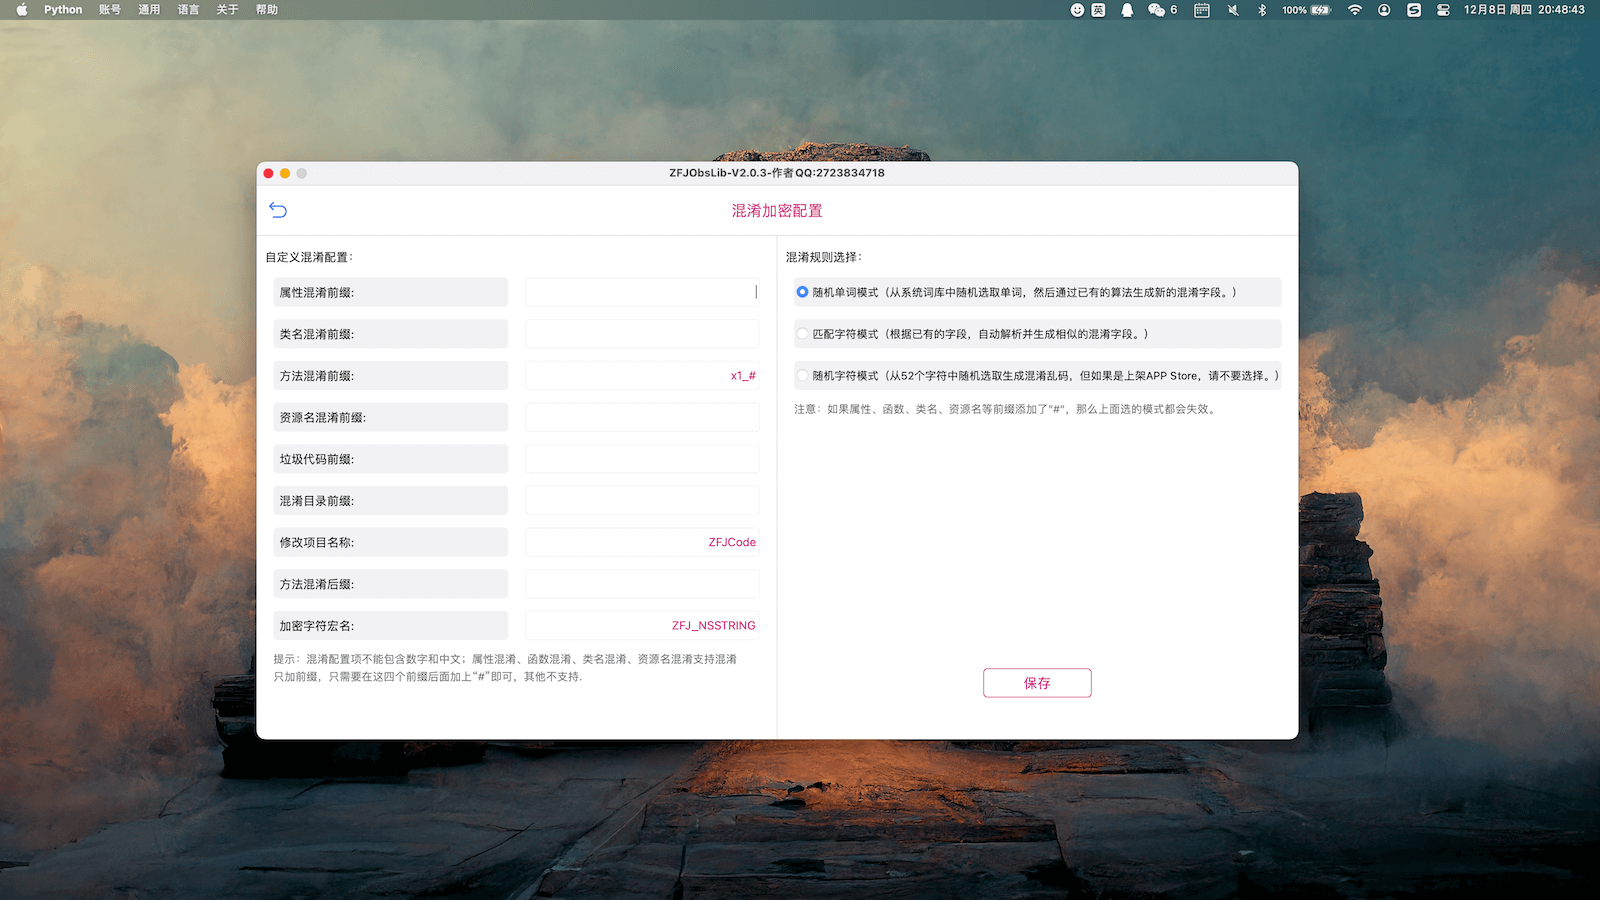
Task: Open the Apple menu
Action: click(x=22, y=10)
